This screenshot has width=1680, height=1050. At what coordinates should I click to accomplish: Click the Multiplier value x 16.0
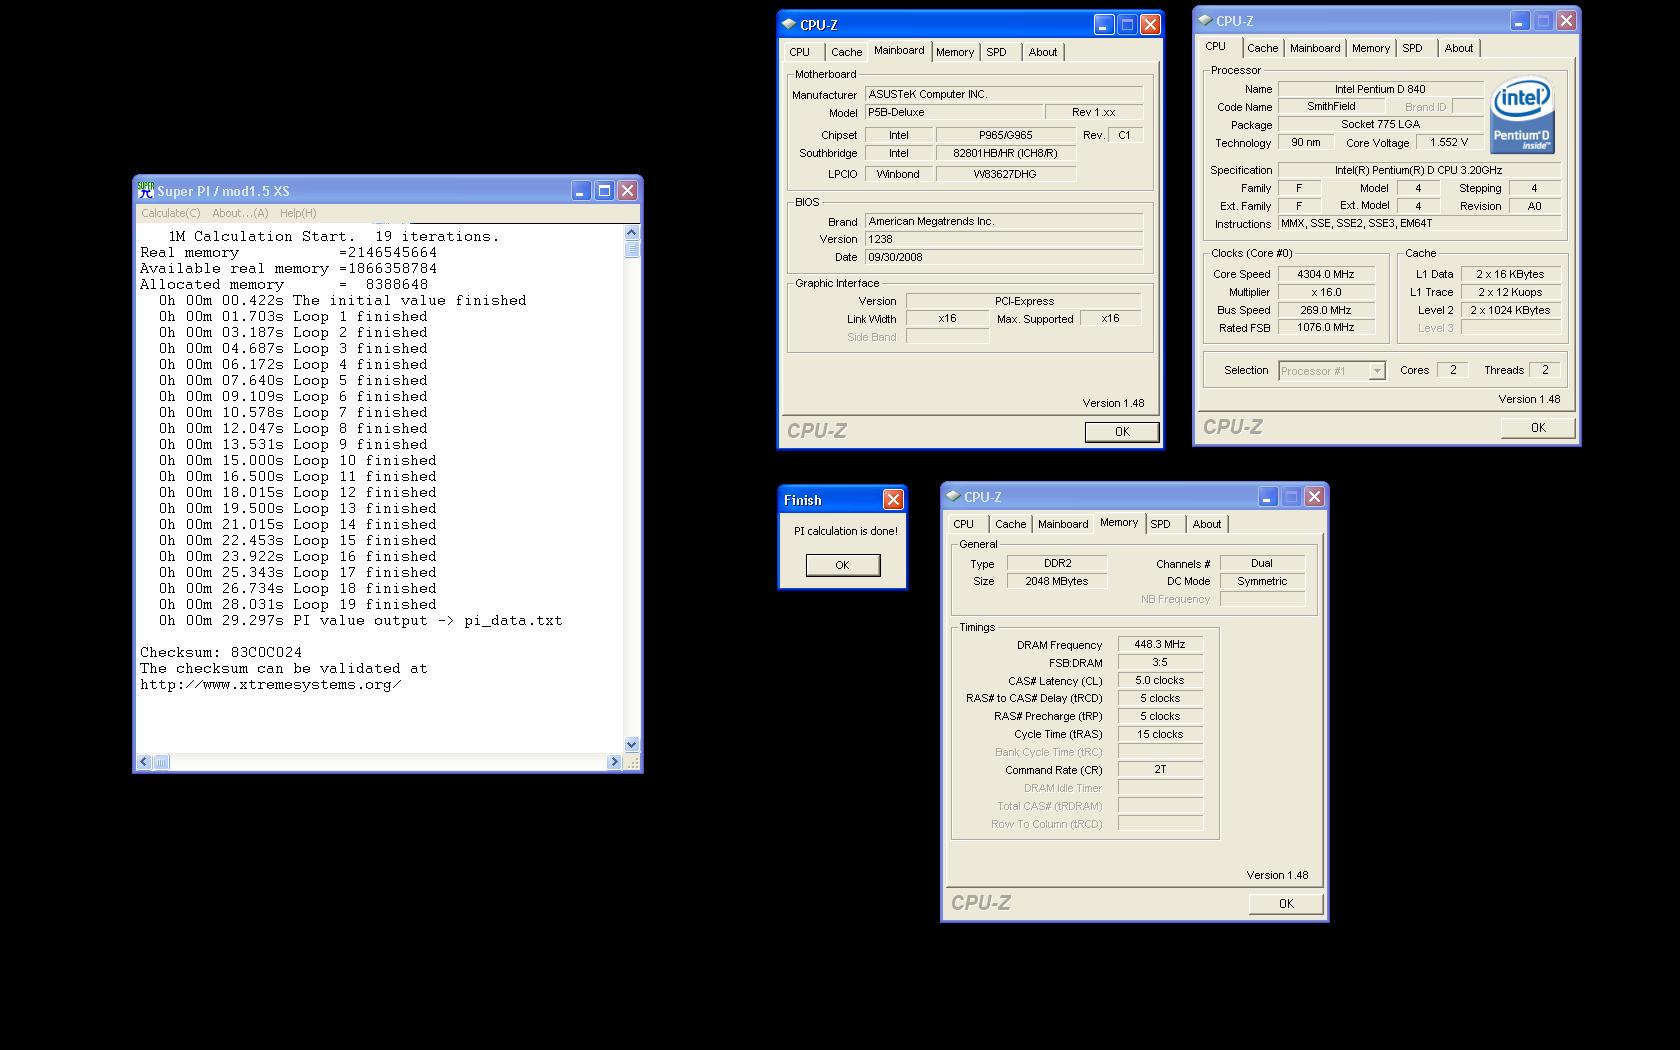tap(1325, 292)
